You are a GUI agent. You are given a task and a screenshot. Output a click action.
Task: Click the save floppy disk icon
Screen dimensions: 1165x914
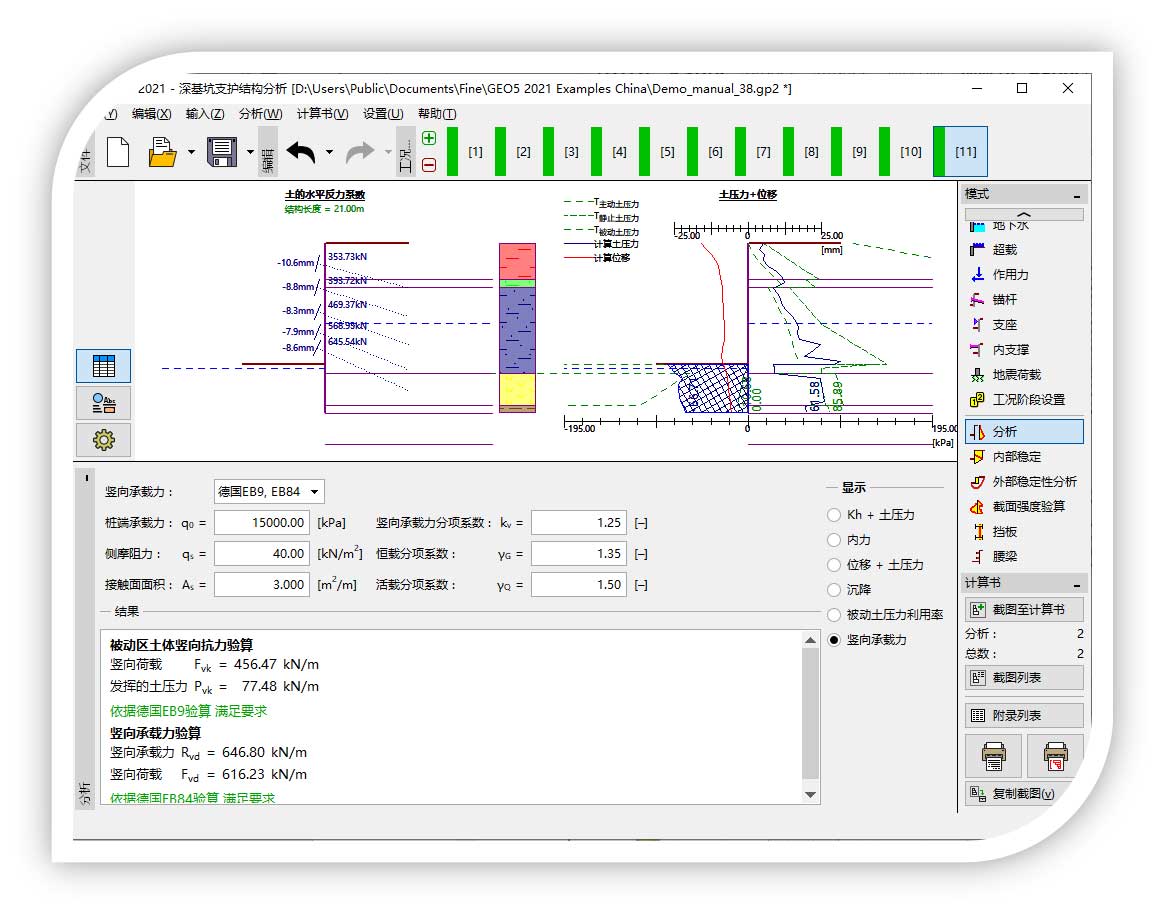coord(221,152)
